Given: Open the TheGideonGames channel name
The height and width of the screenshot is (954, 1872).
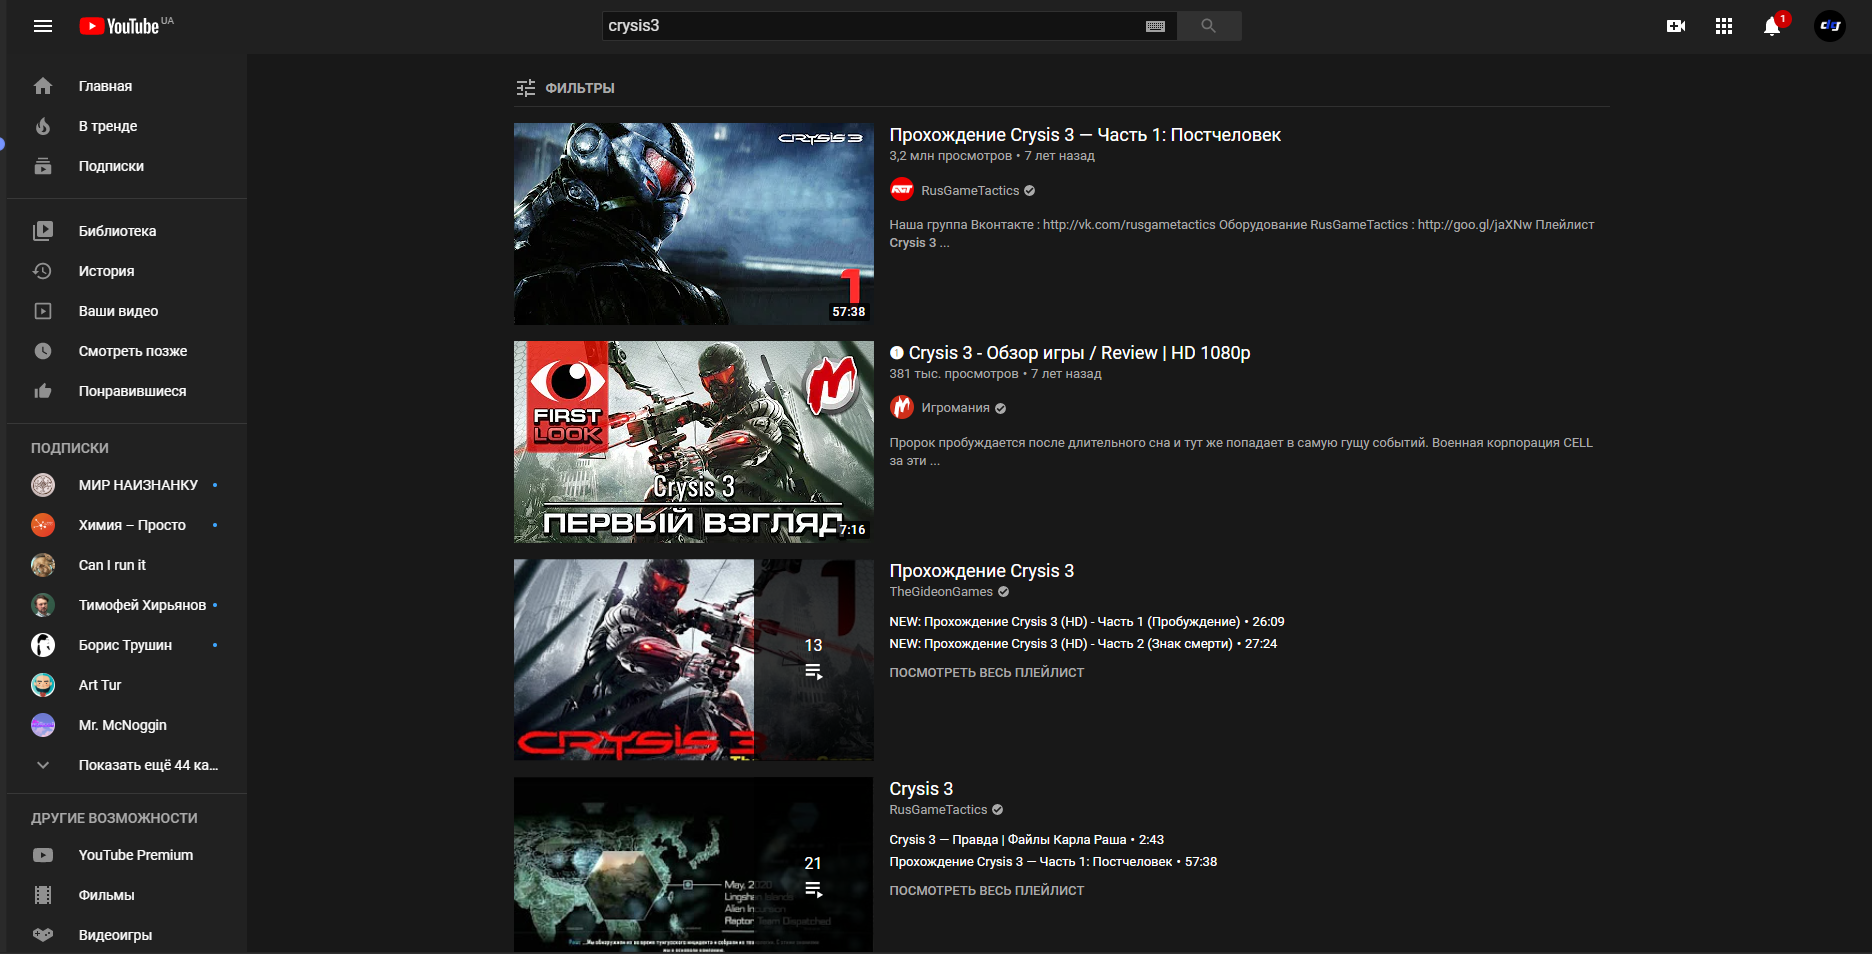Looking at the screenshot, I should (x=941, y=592).
